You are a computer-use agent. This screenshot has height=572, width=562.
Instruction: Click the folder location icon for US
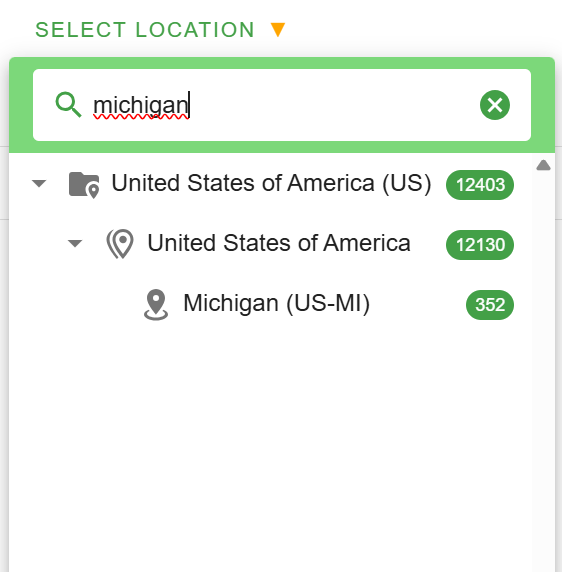tap(84, 185)
